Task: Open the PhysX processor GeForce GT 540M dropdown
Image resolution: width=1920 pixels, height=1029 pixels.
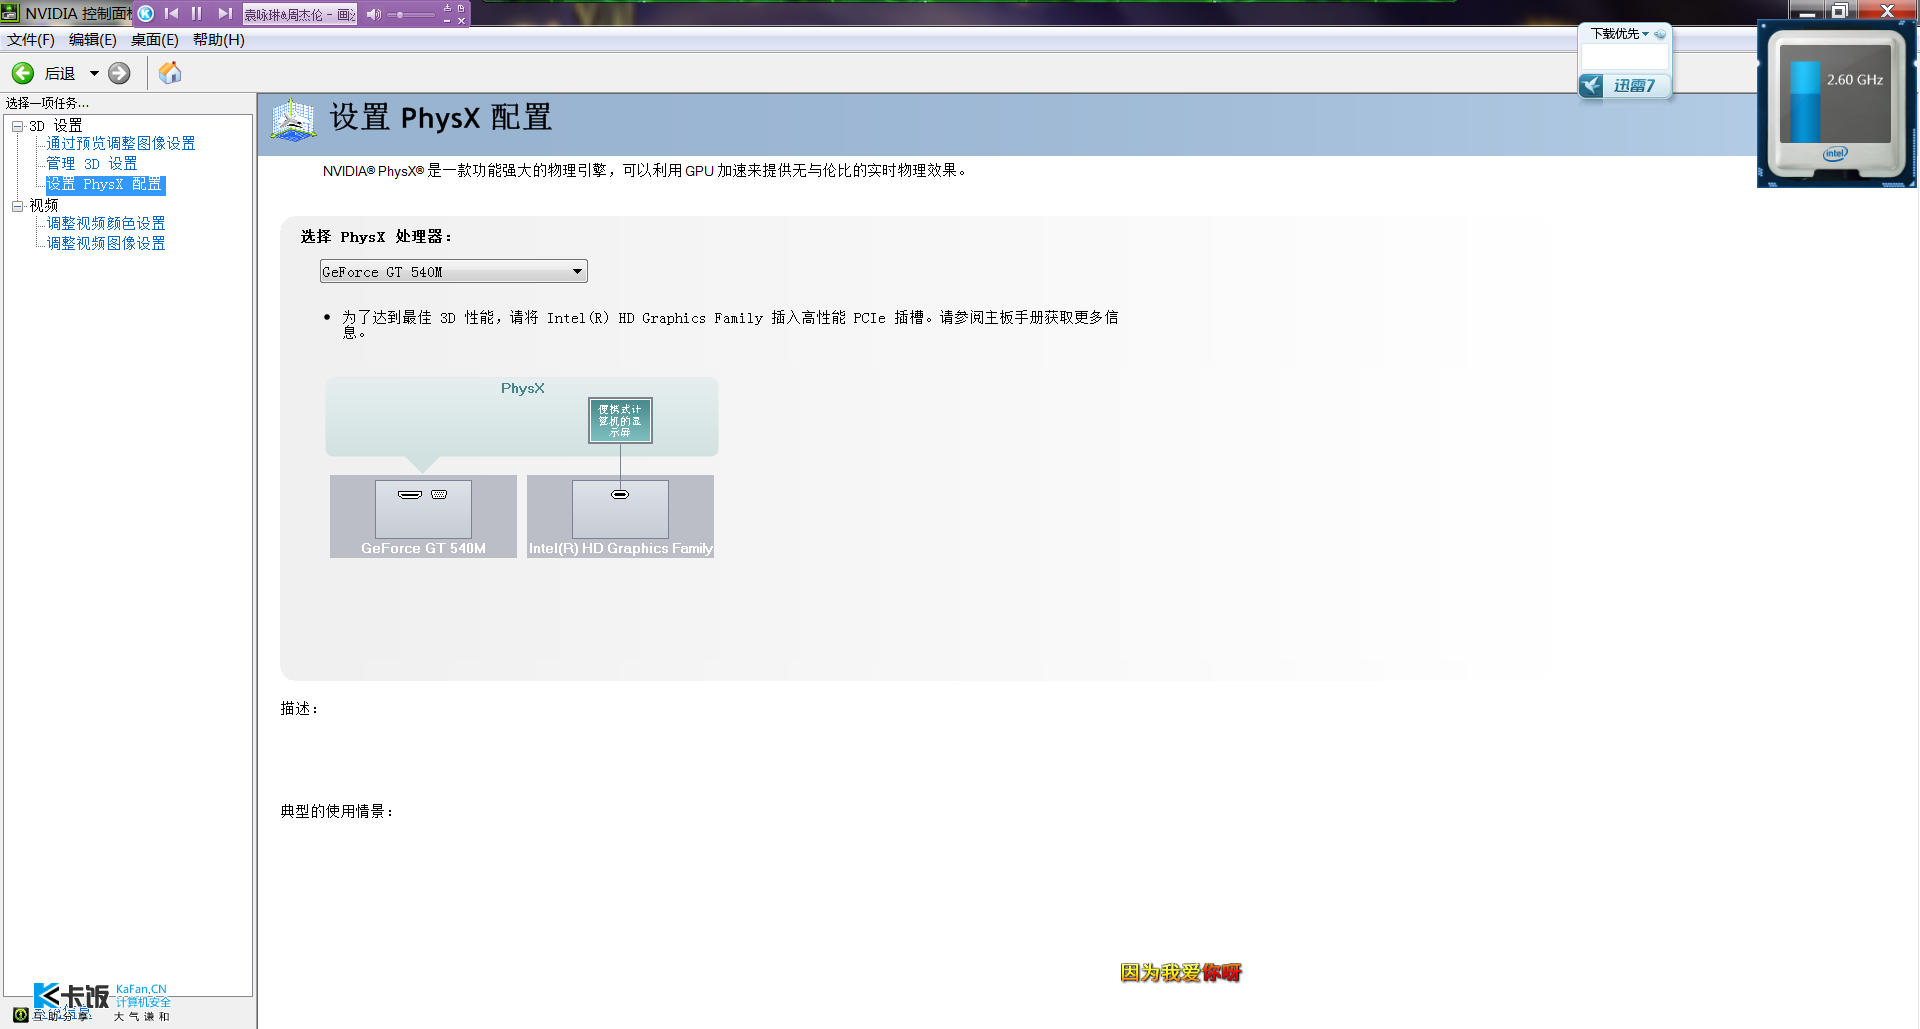Action: pos(453,272)
